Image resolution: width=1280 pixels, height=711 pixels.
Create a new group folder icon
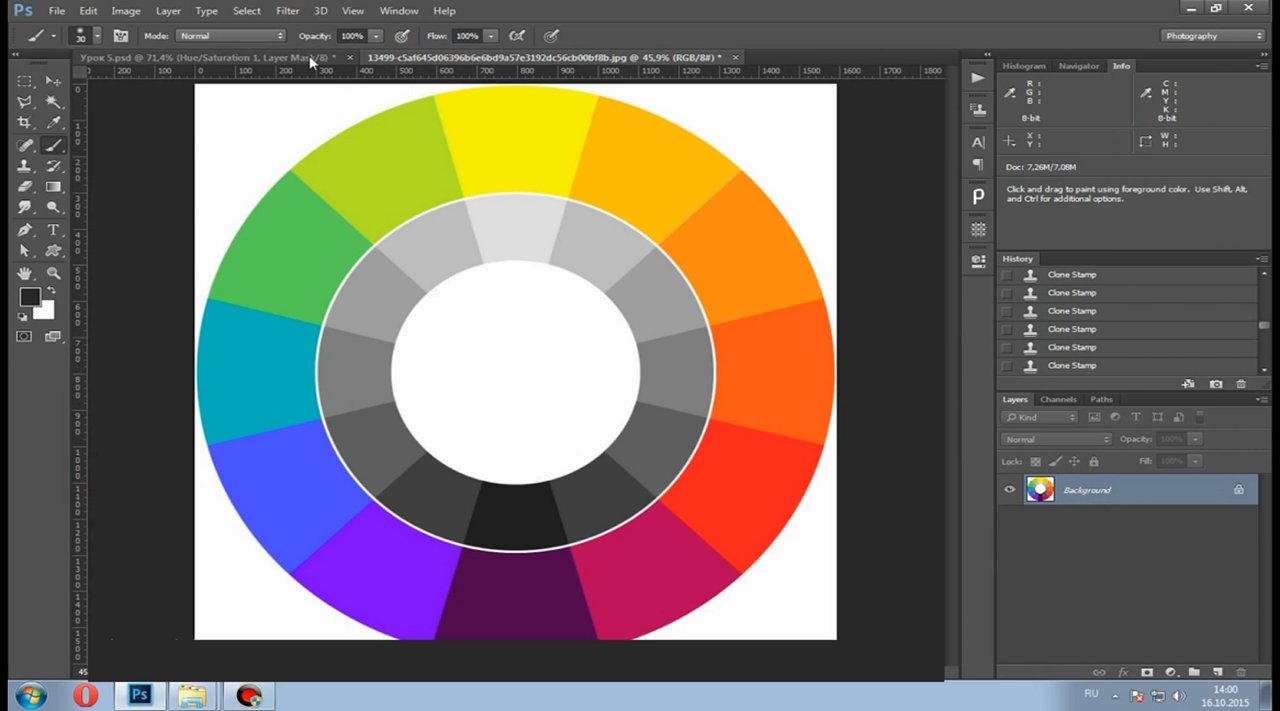click(x=1193, y=673)
